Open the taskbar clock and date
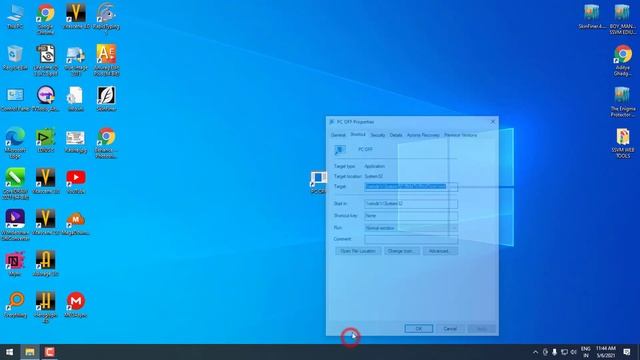 coord(606,352)
